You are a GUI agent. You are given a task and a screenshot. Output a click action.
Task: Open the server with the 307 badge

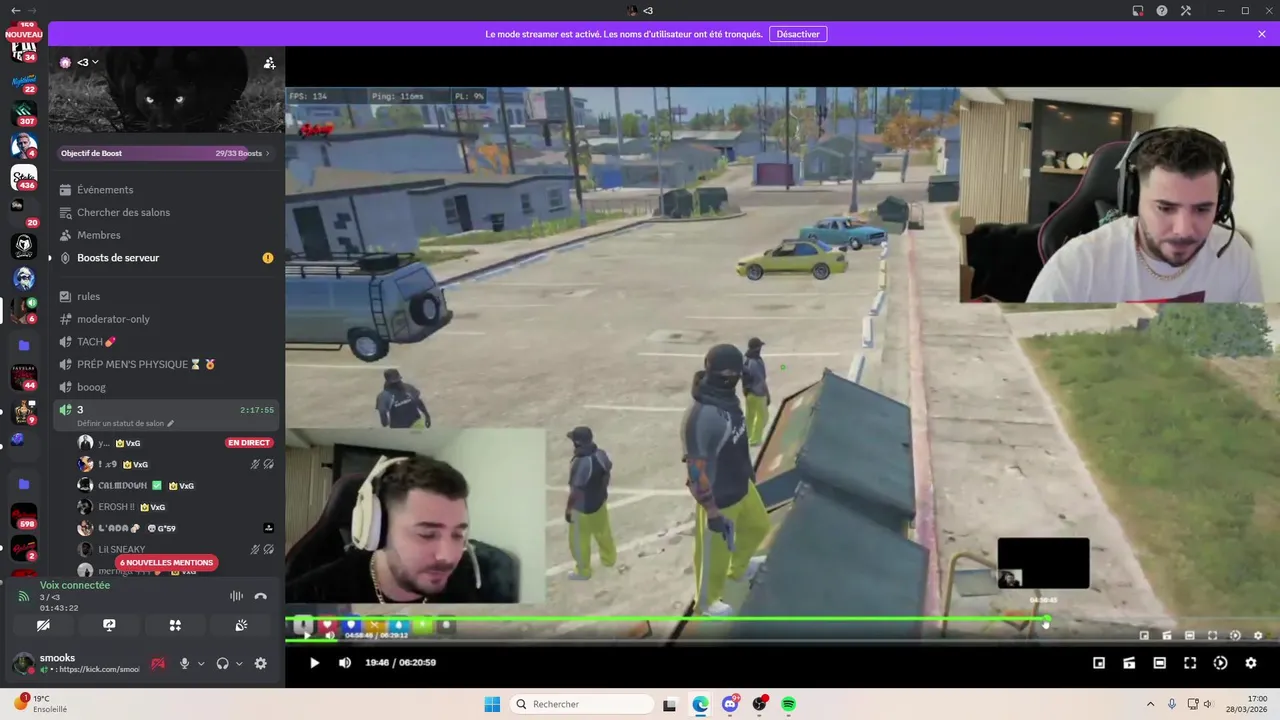click(x=24, y=113)
